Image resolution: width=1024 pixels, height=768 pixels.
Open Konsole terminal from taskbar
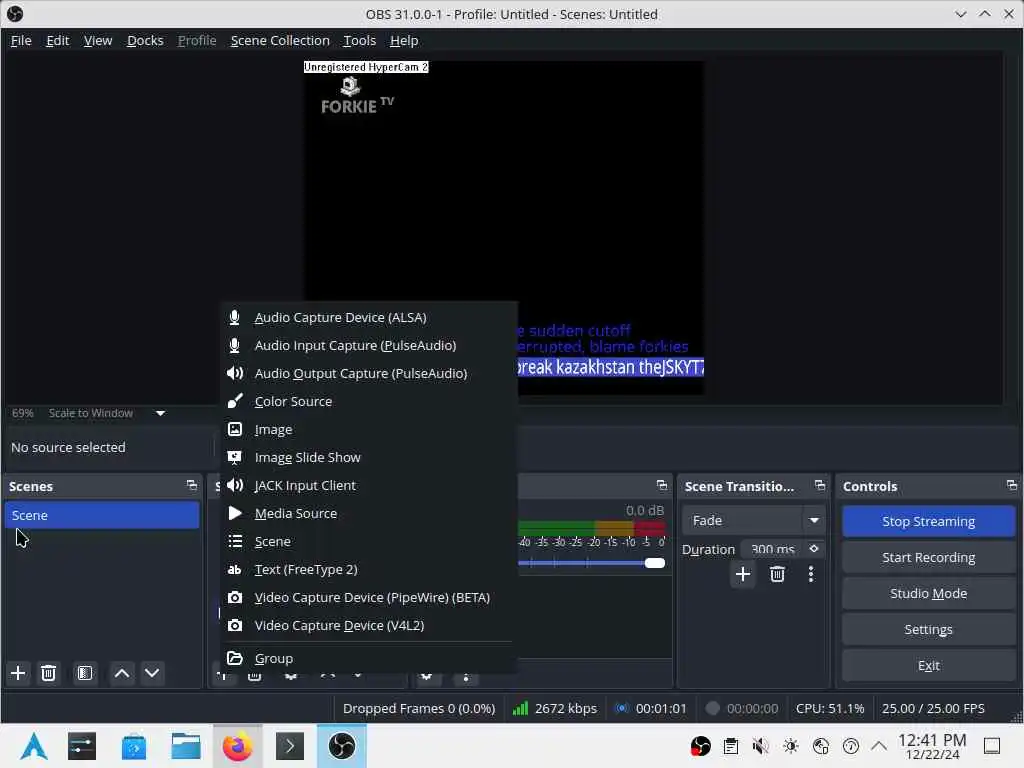pyautogui.click(x=290, y=746)
